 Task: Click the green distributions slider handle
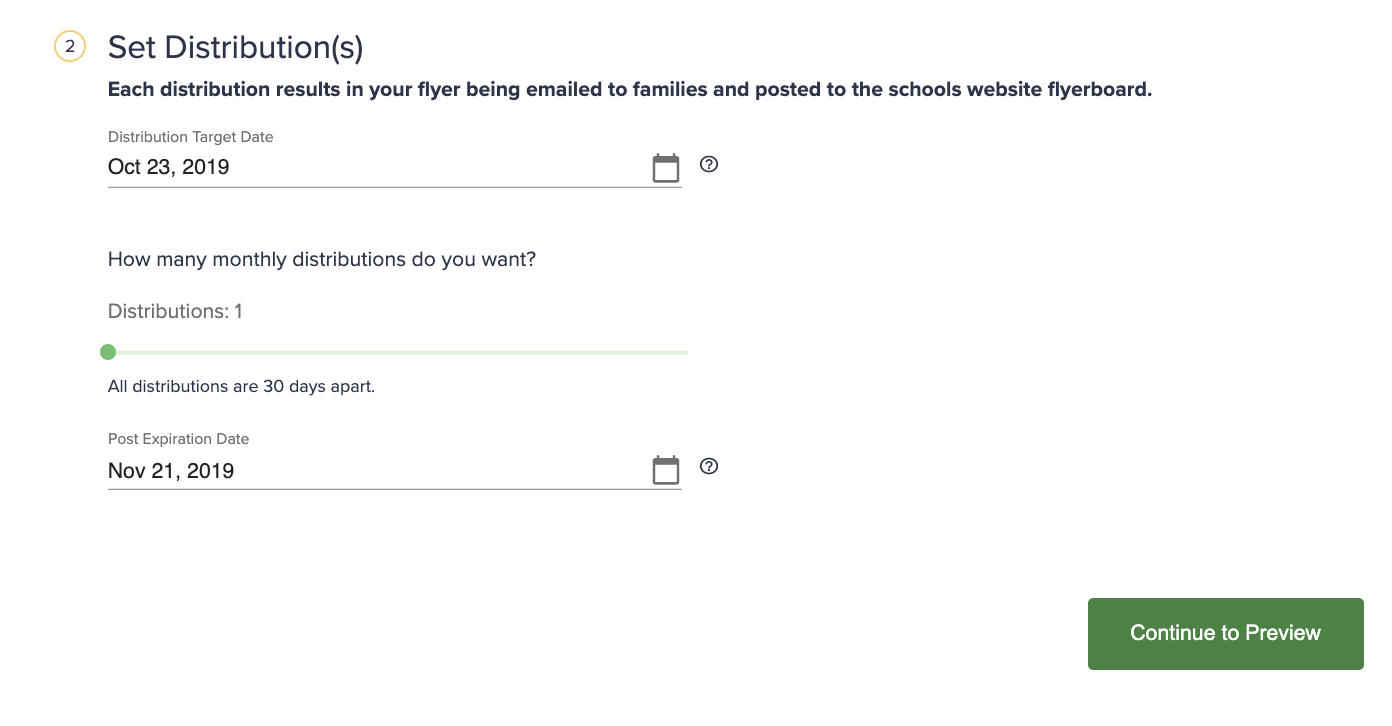[108, 352]
